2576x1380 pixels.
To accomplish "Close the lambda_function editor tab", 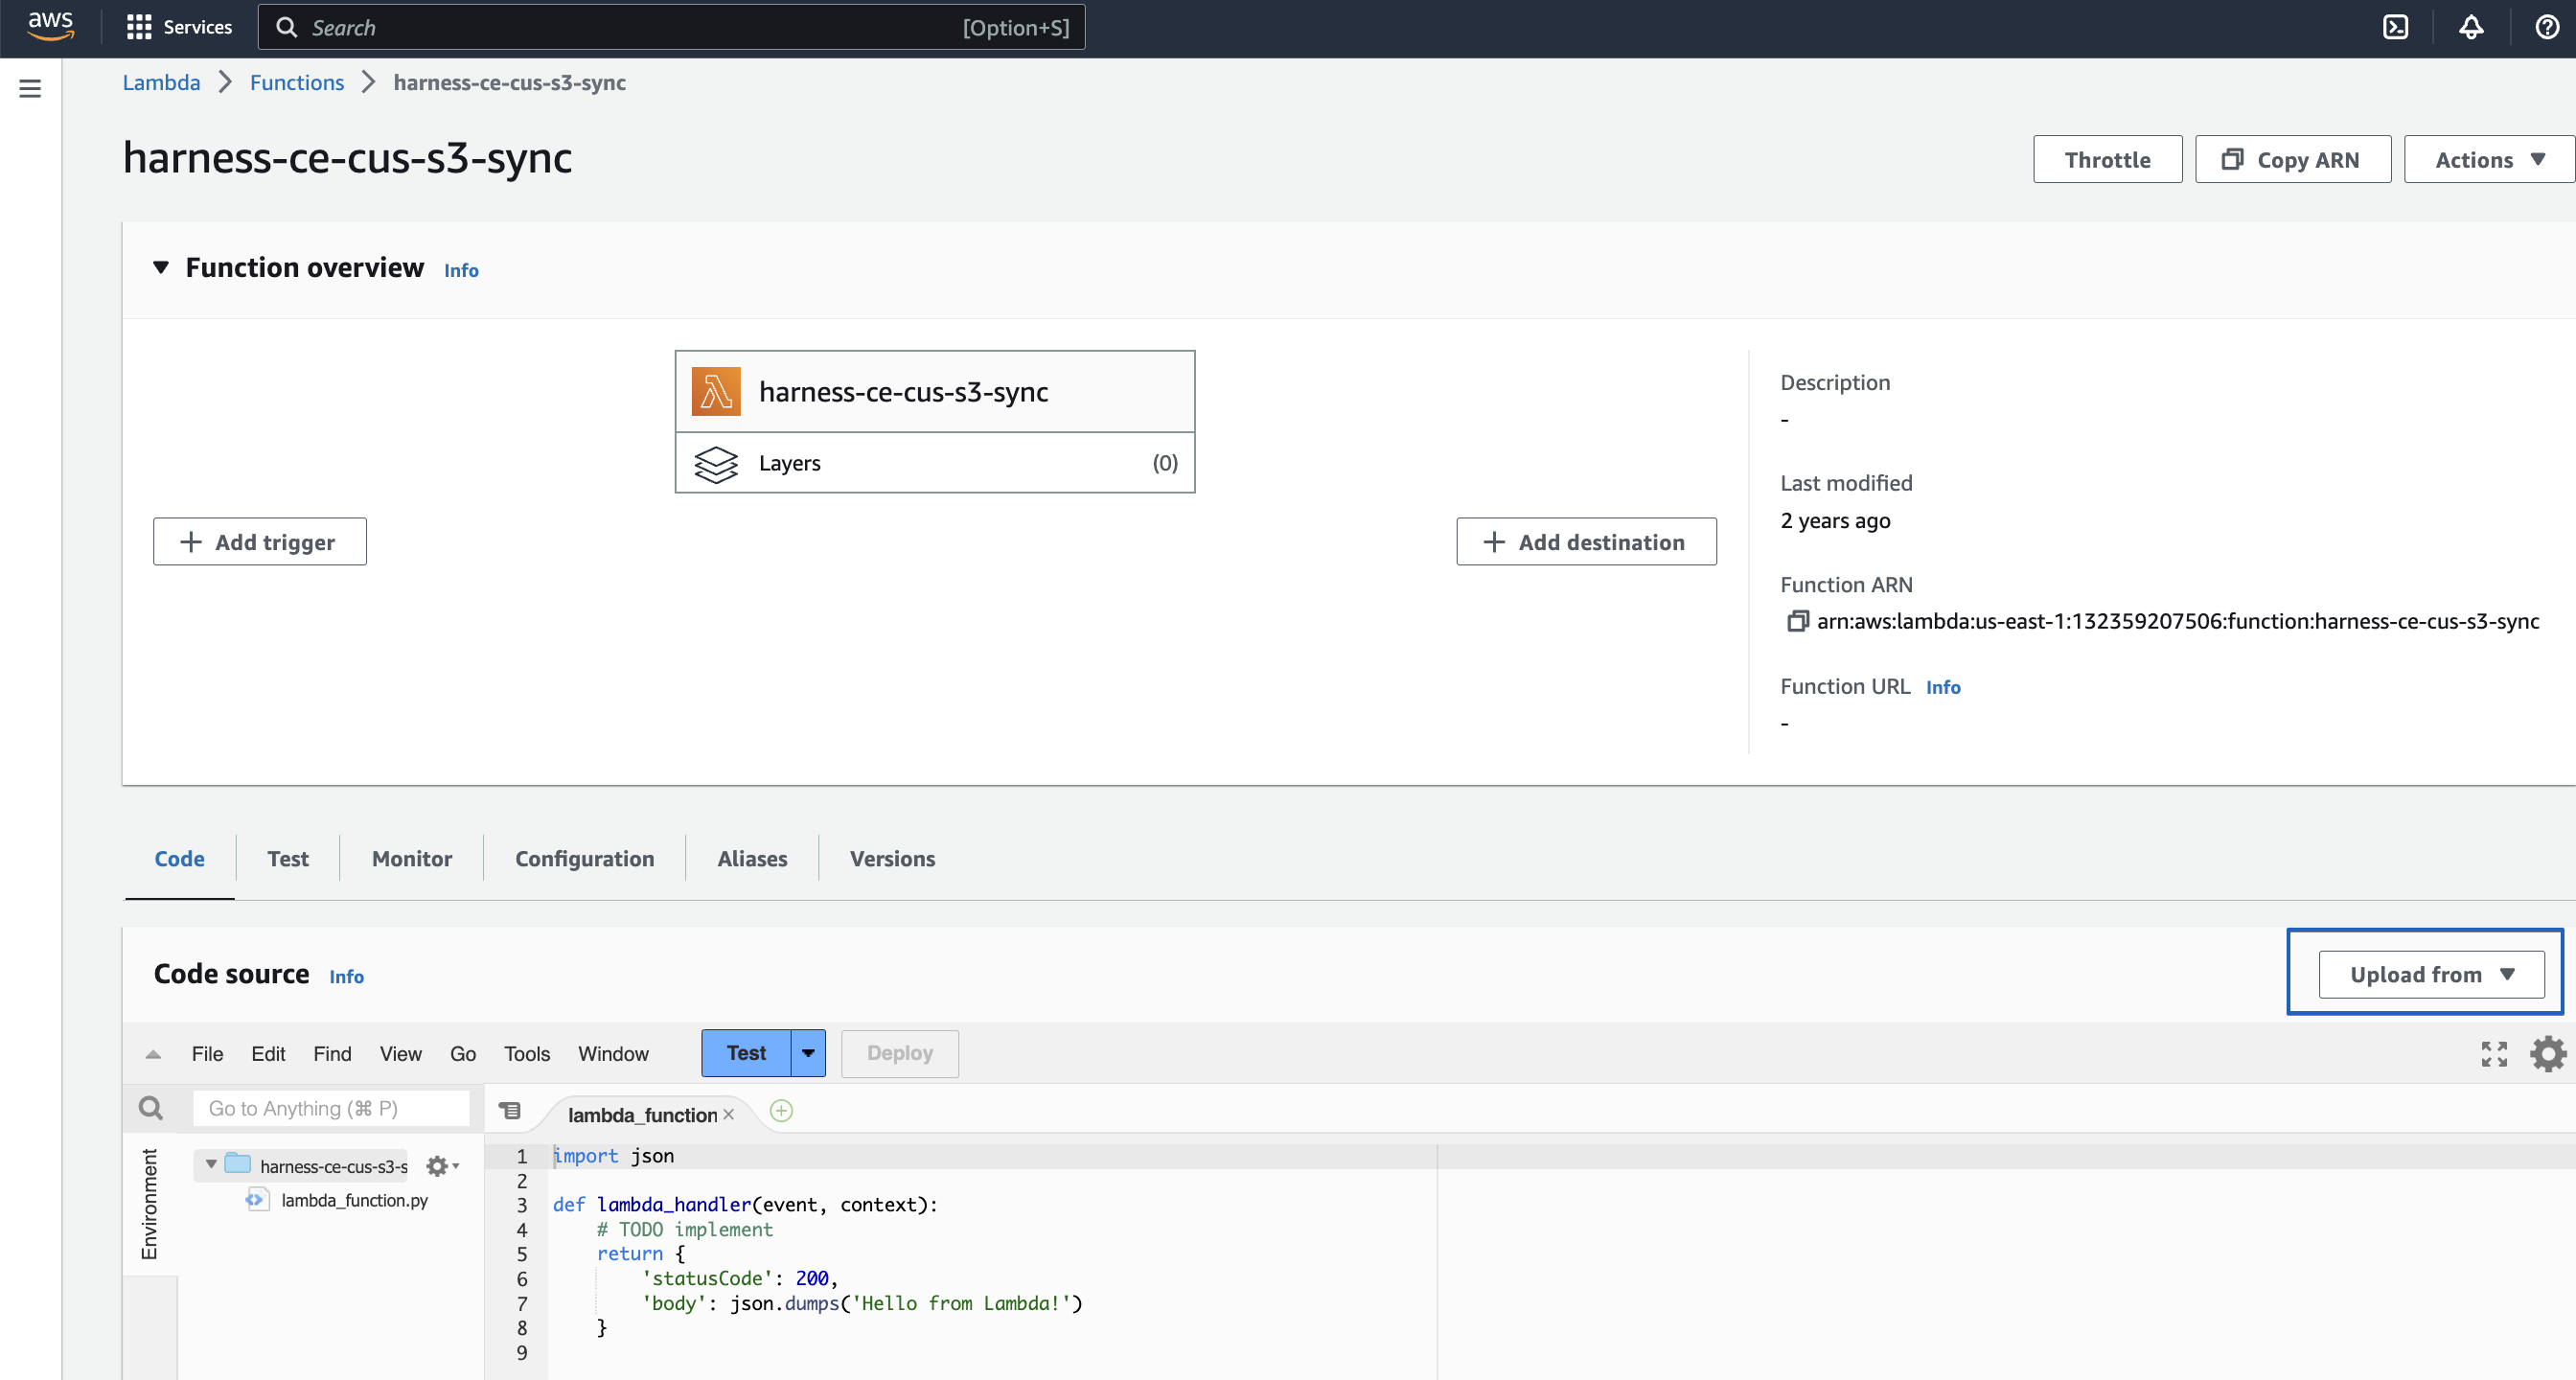I will [x=729, y=1114].
